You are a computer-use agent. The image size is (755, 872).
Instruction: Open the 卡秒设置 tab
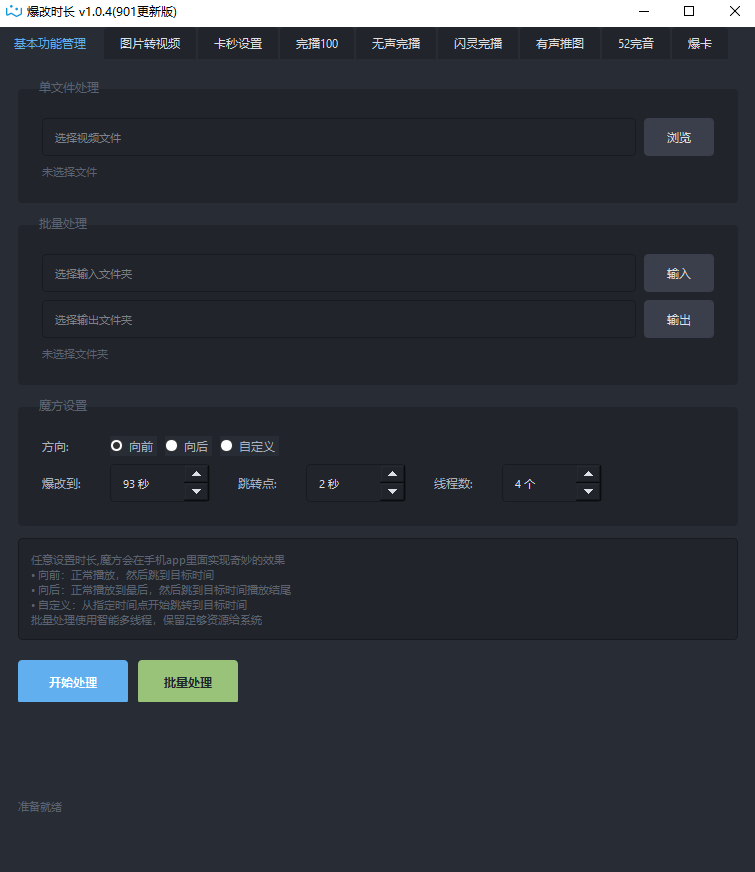tap(237, 44)
